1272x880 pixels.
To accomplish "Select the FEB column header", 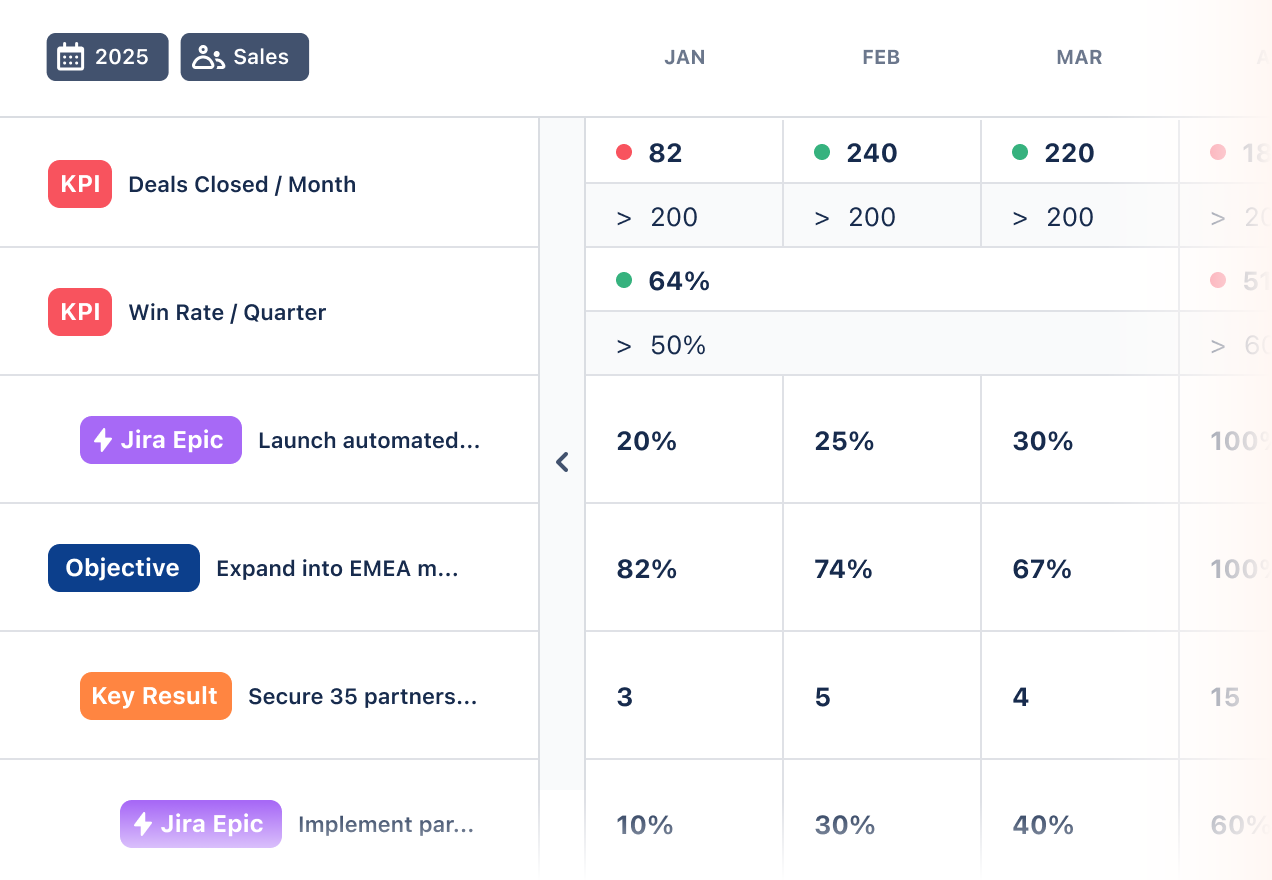I will tap(881, 57).
